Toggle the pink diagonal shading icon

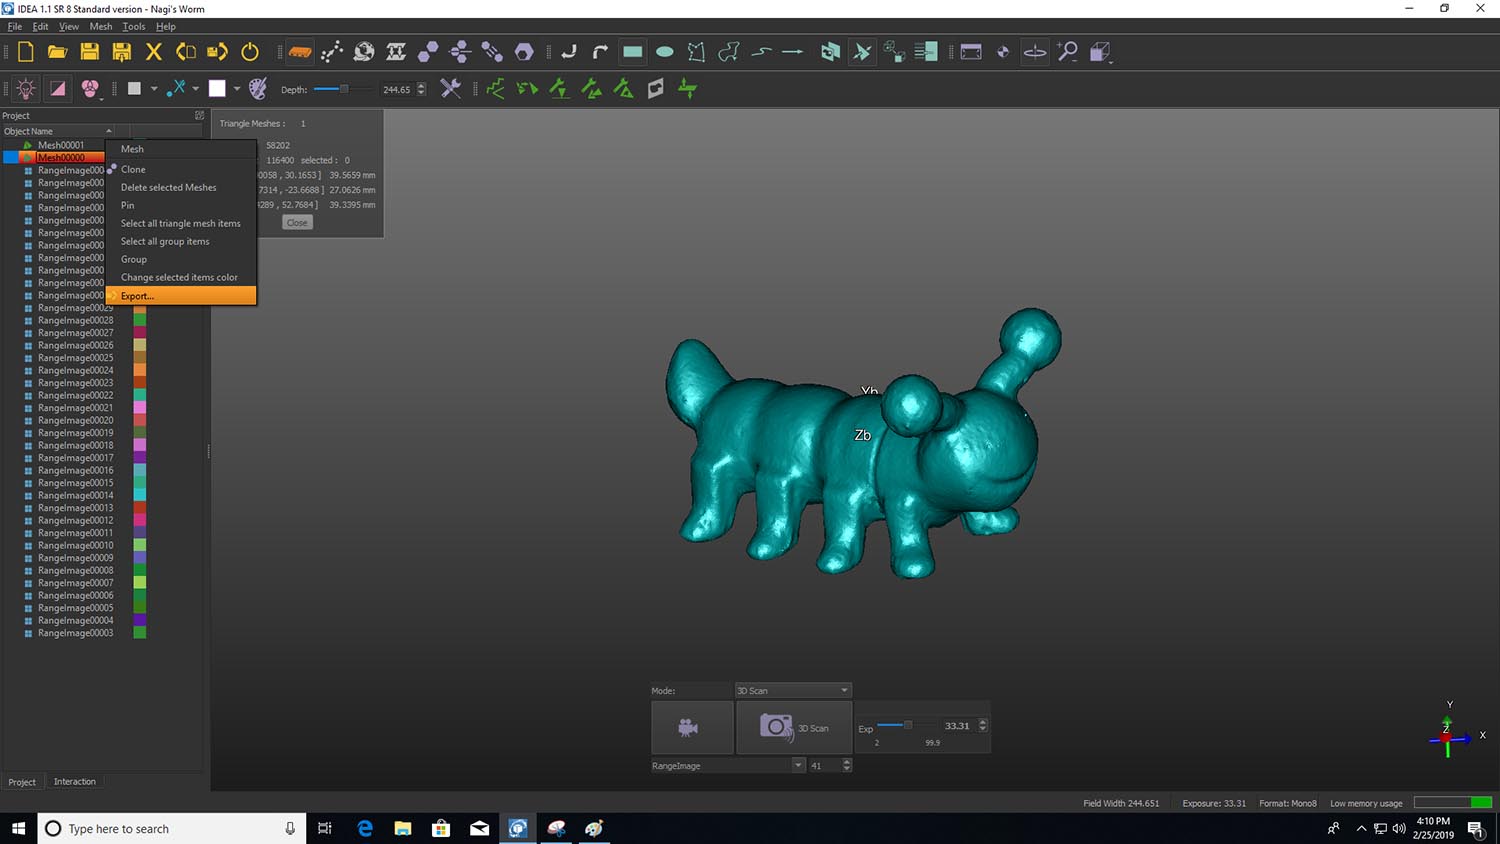click(x=58, y=89)
